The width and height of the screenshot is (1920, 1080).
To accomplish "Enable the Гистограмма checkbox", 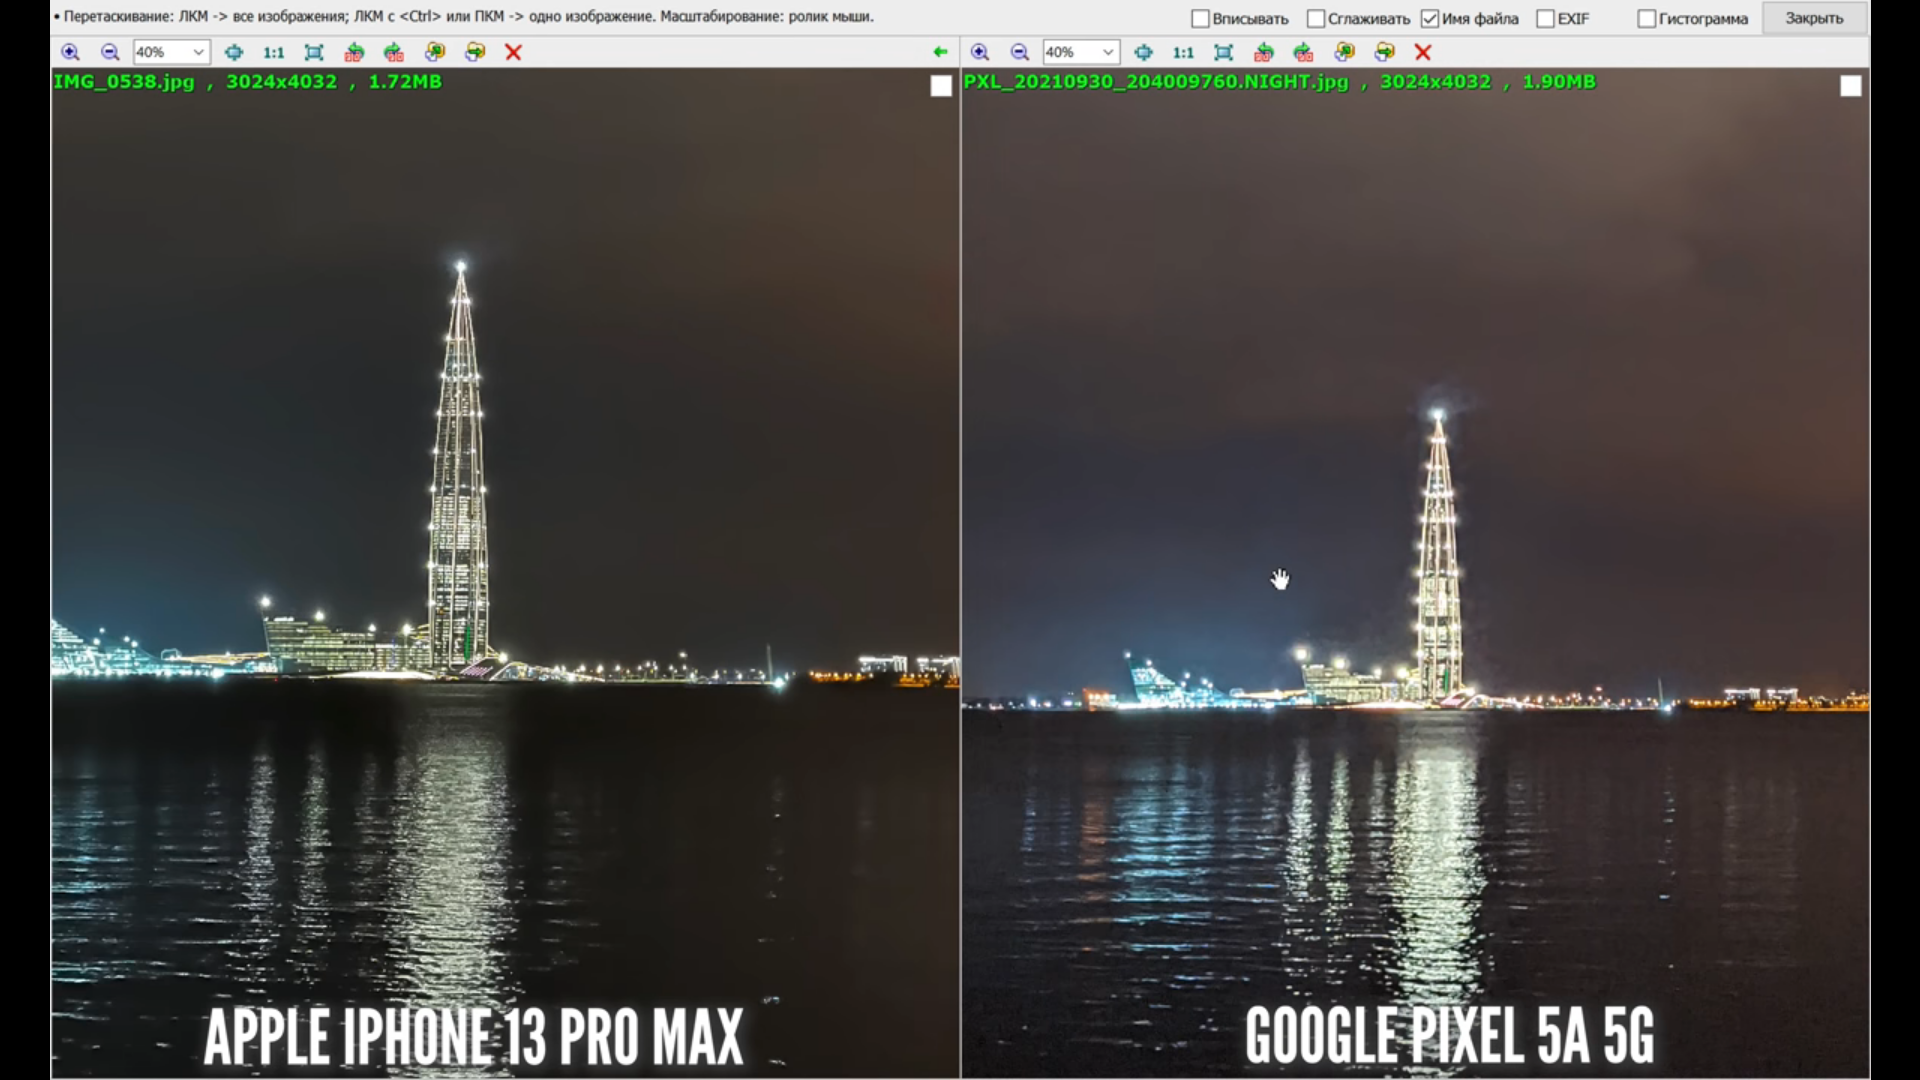I will point(1646,19).
